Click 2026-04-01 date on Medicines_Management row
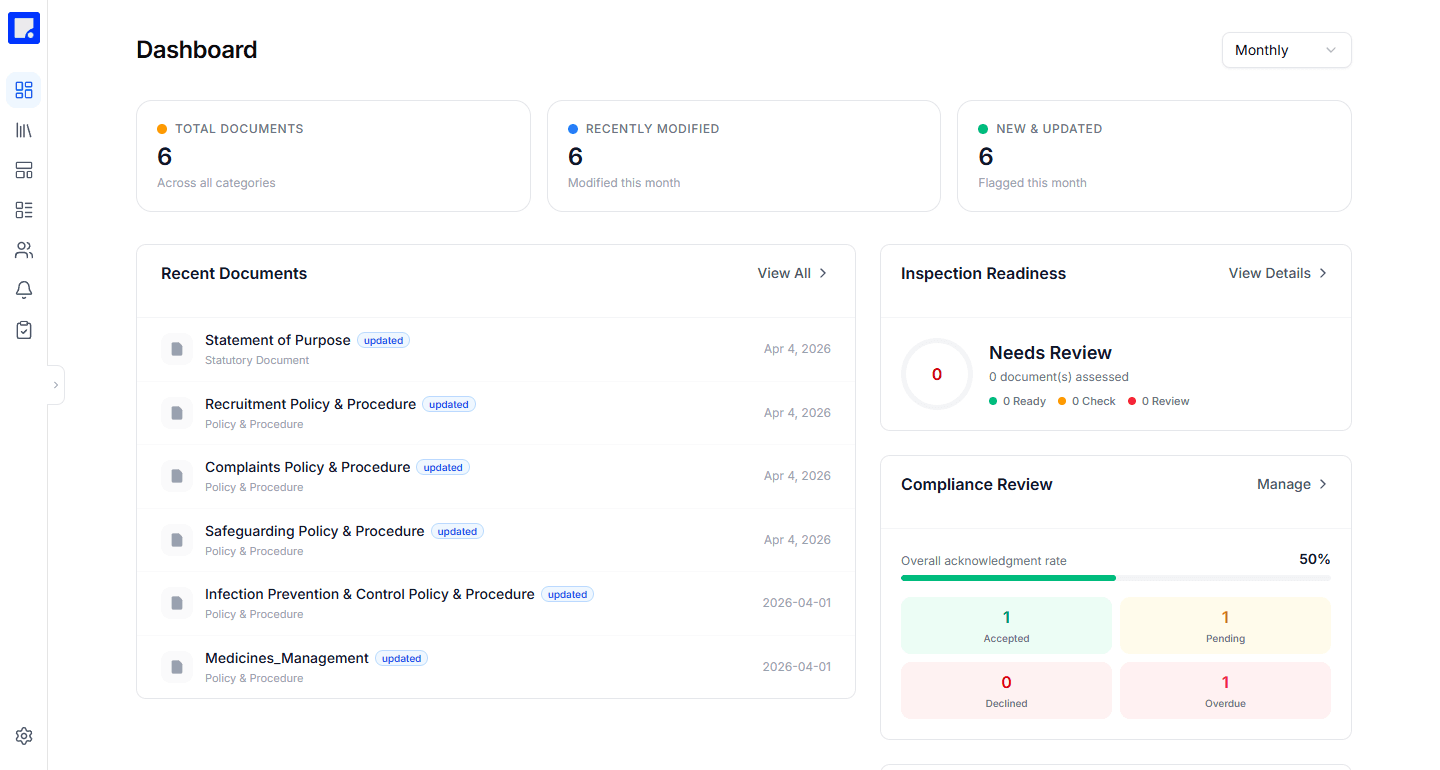 (x=796, y=667)
